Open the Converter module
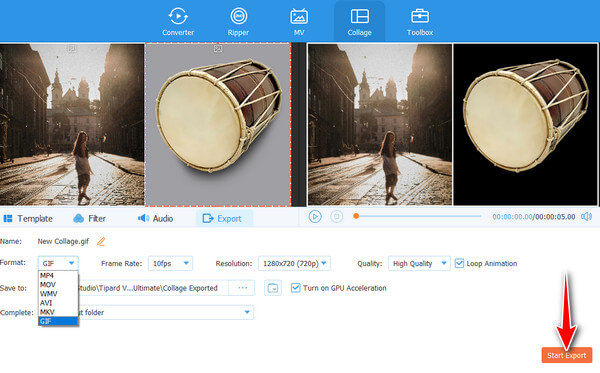Viewport: 600px width, 373px height. click(x=178, y=21)
